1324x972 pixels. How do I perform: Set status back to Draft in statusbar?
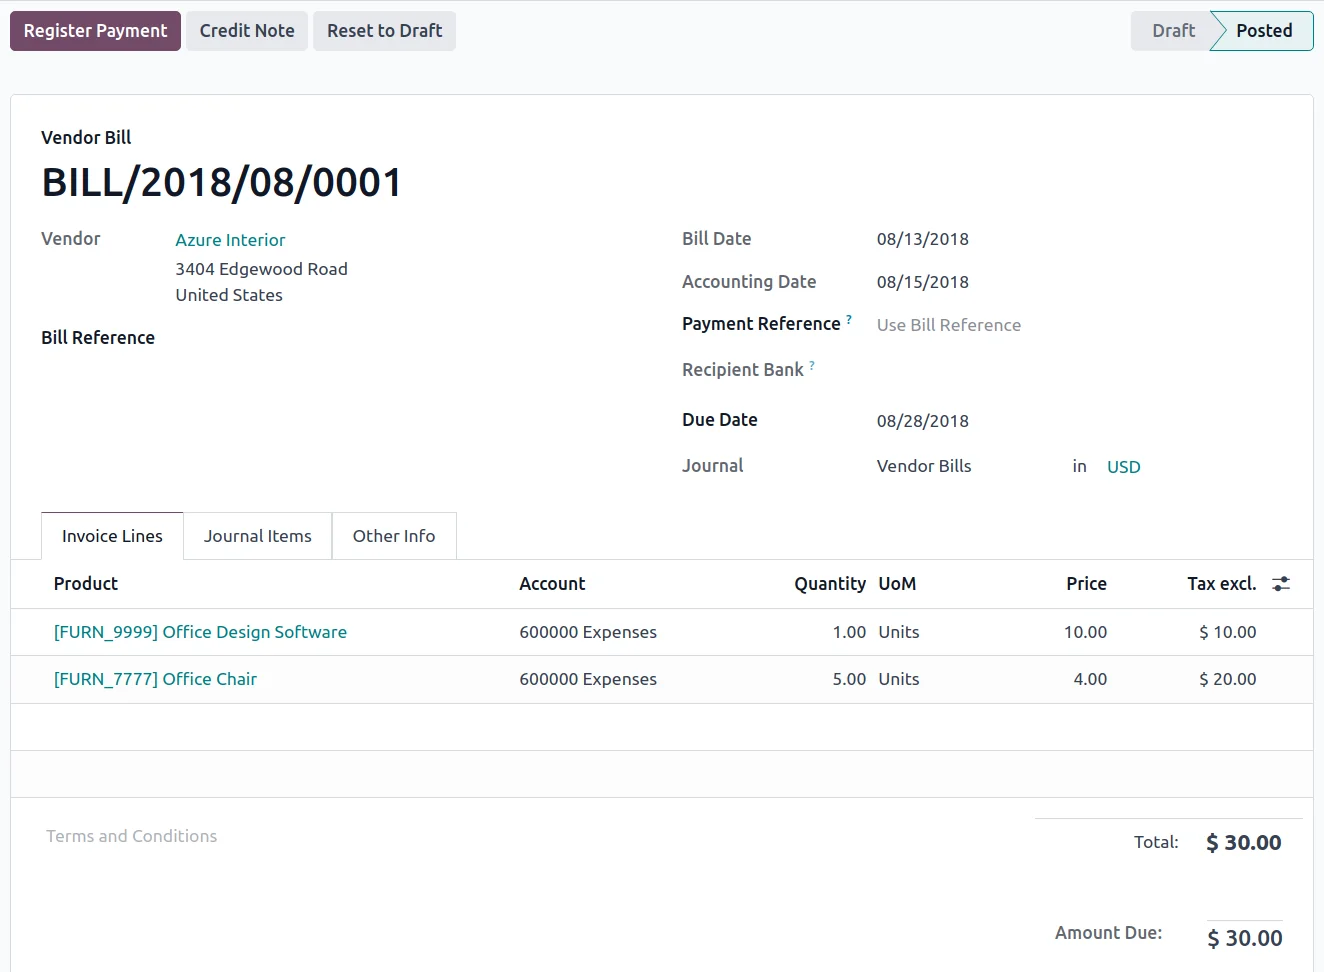tap(1172, 30)
